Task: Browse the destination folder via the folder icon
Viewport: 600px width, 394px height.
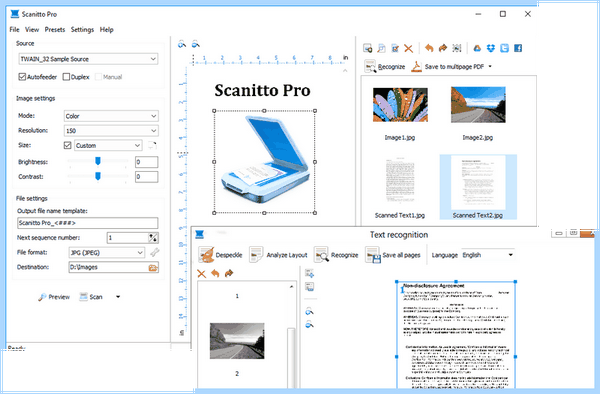Action: (153, 267)
